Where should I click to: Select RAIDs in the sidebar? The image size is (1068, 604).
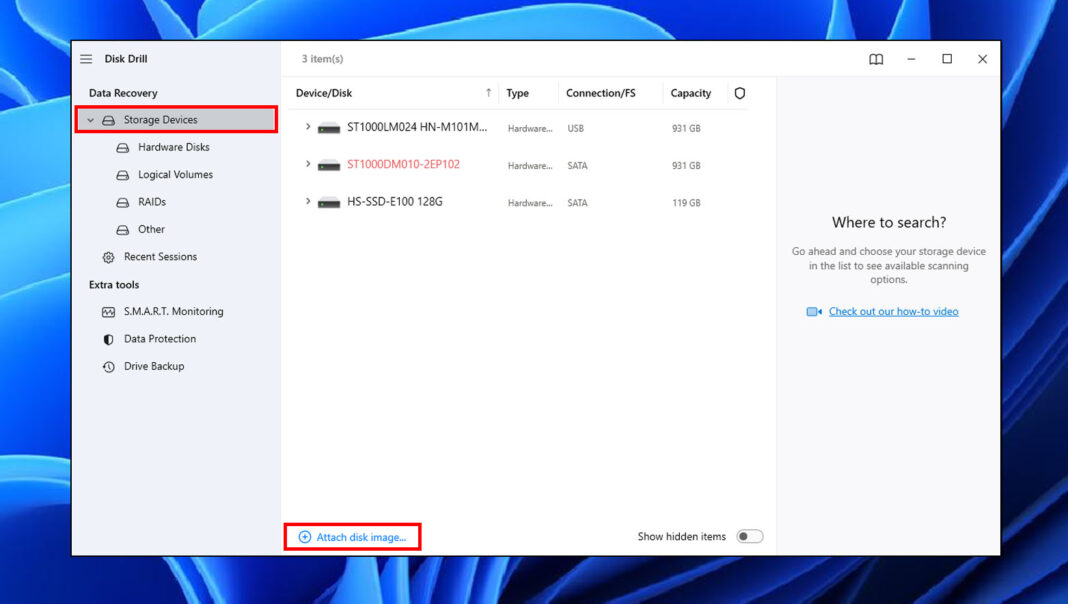(152, 201)
